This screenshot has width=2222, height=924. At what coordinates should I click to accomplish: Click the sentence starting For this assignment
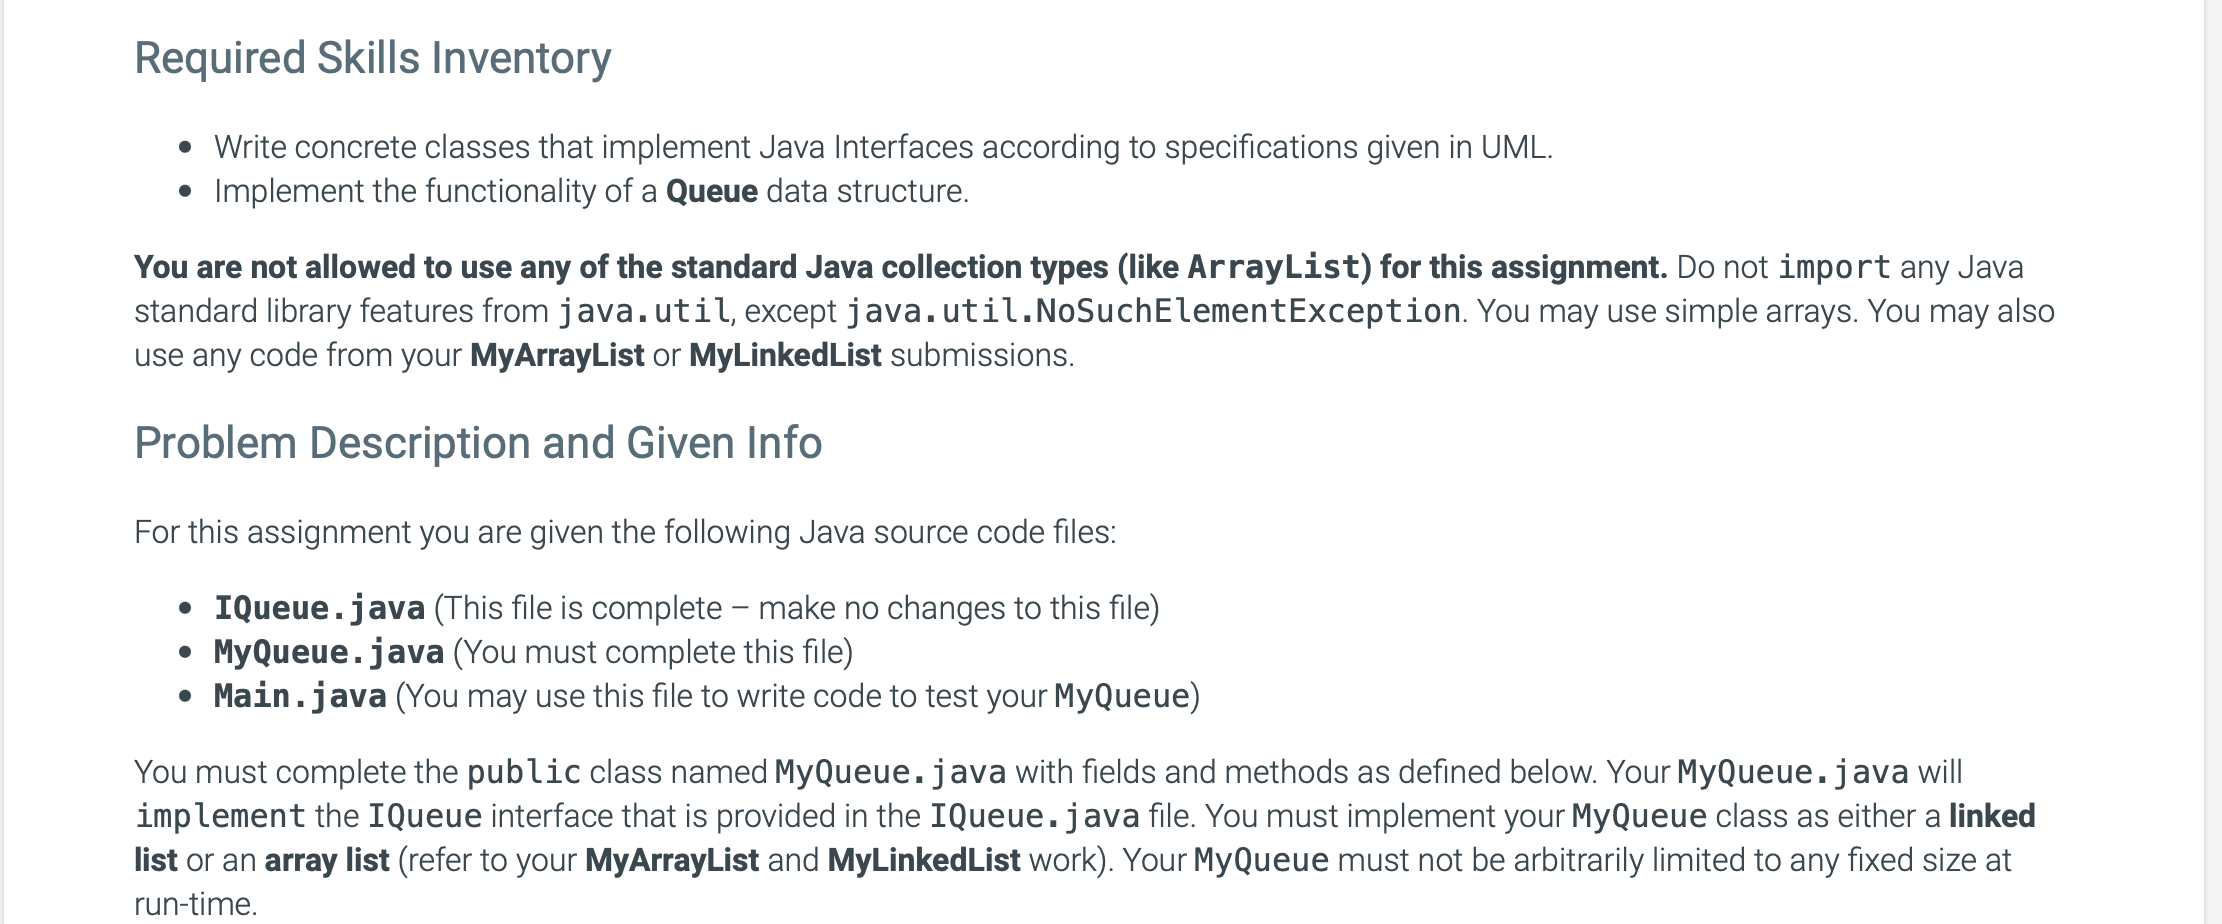coord(625,532)
